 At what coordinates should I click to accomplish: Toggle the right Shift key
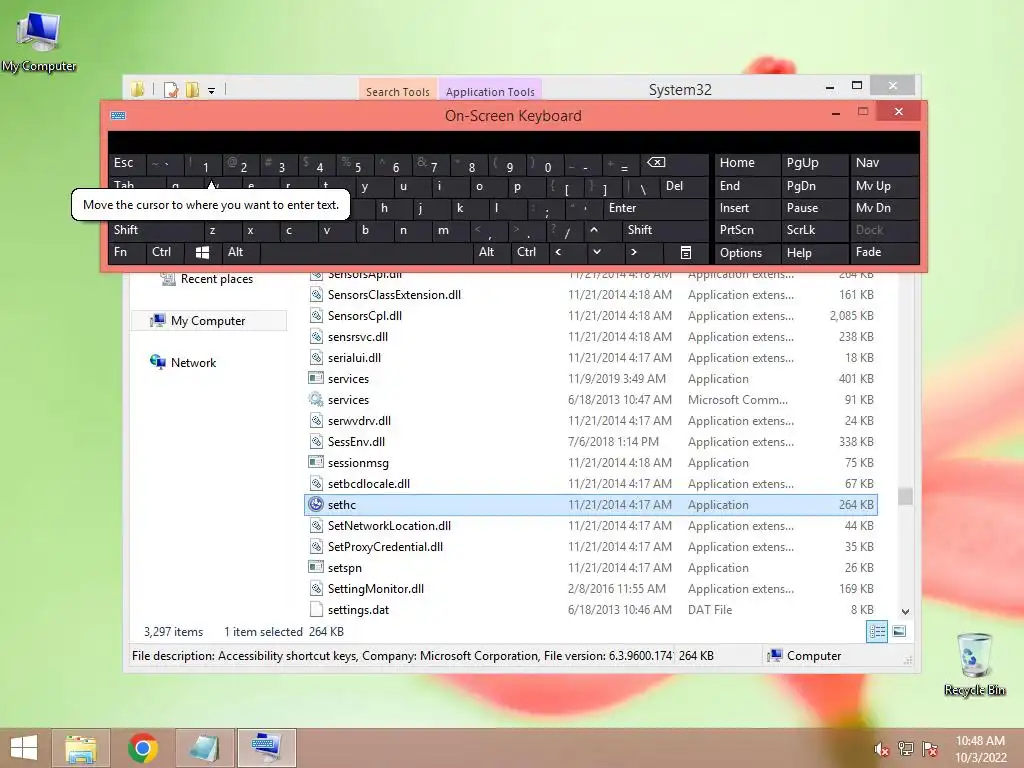(x=664, y=230)
